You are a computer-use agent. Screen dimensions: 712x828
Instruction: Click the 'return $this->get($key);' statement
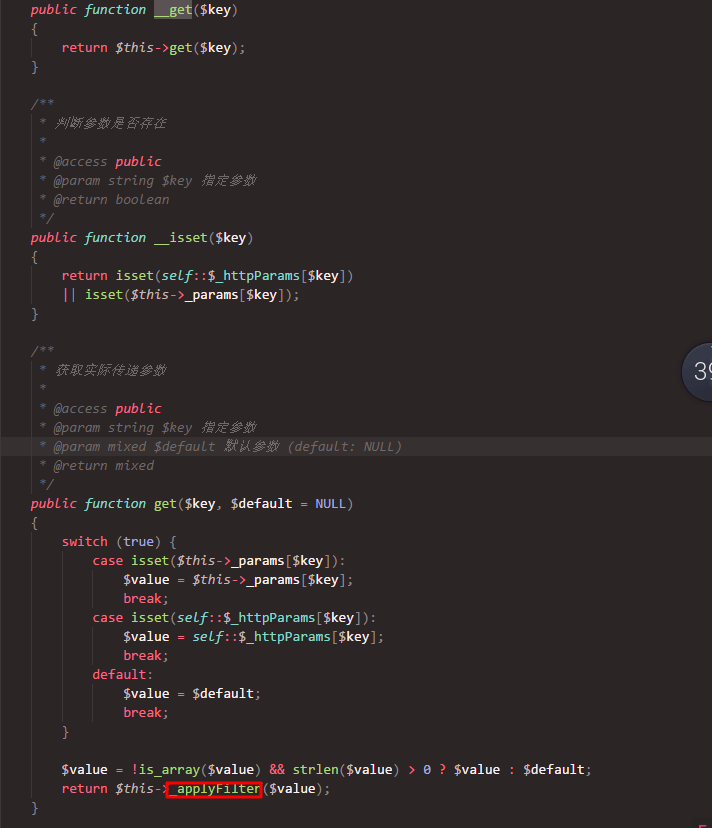153,48
